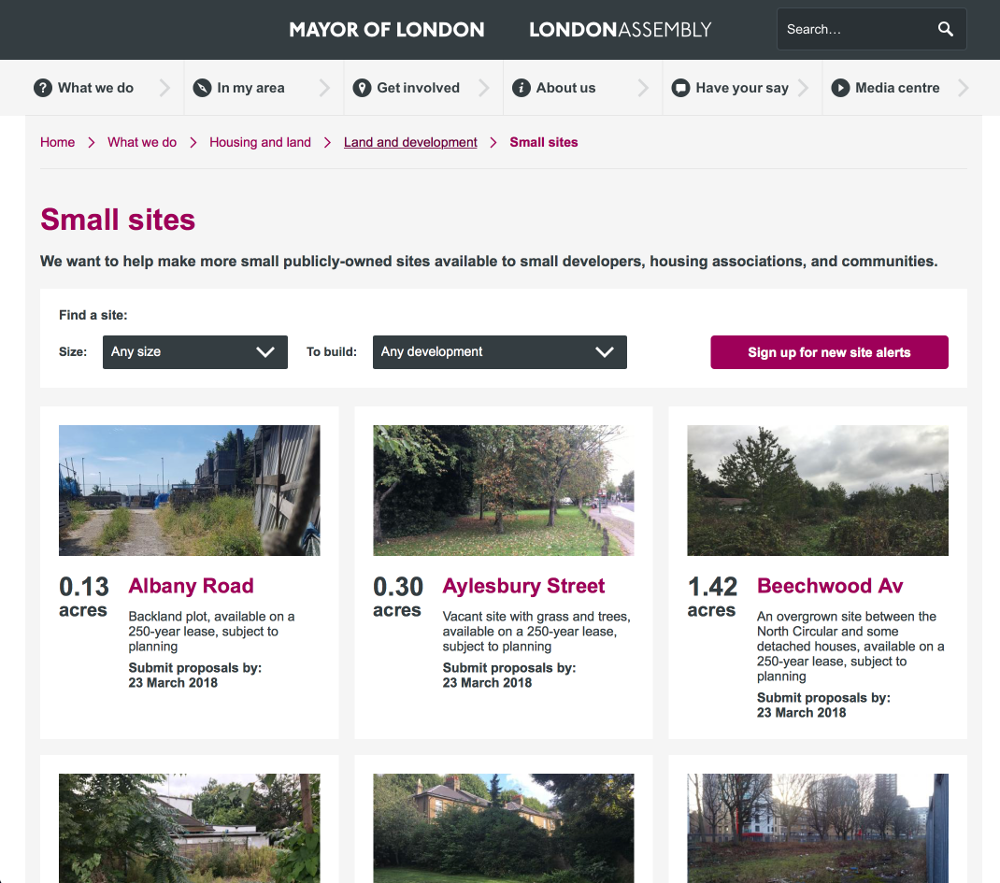Open the Housing and land breadcrumb link

260,142
